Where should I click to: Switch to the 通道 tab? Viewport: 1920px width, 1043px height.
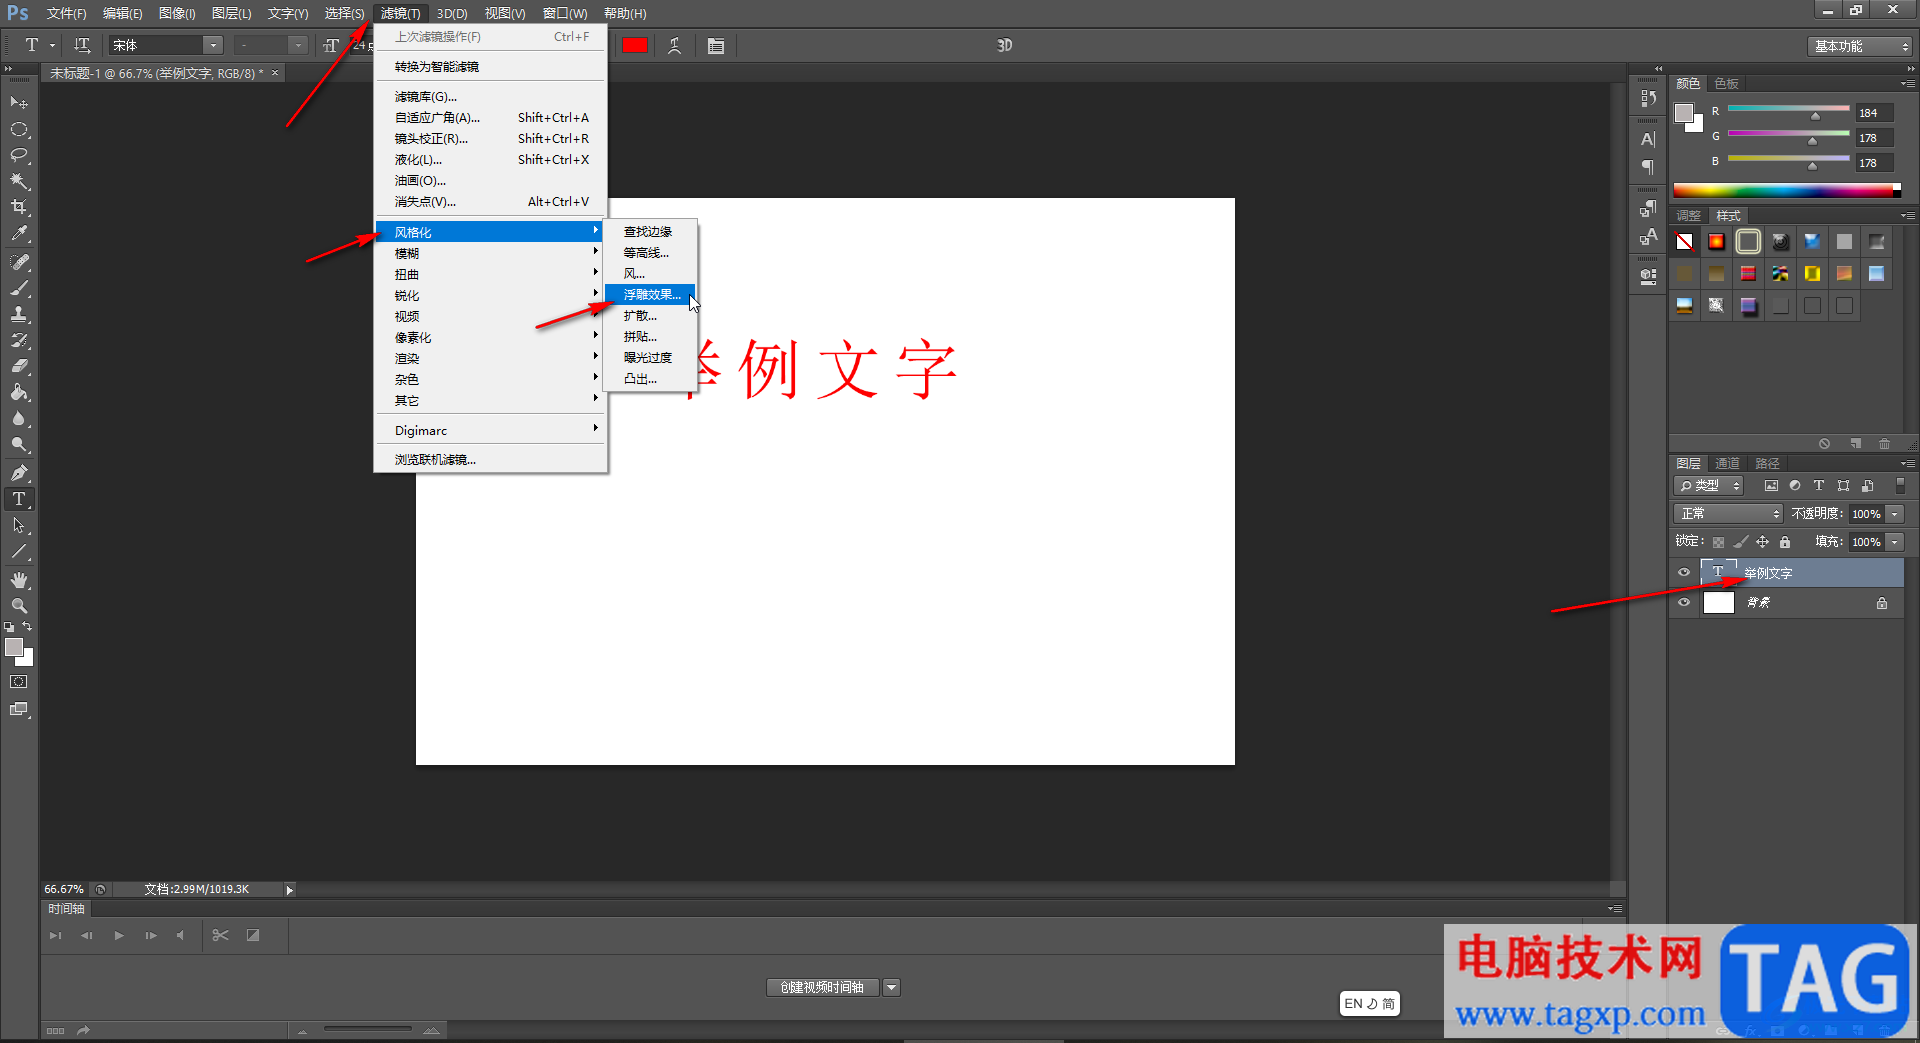coord(1727,464)
